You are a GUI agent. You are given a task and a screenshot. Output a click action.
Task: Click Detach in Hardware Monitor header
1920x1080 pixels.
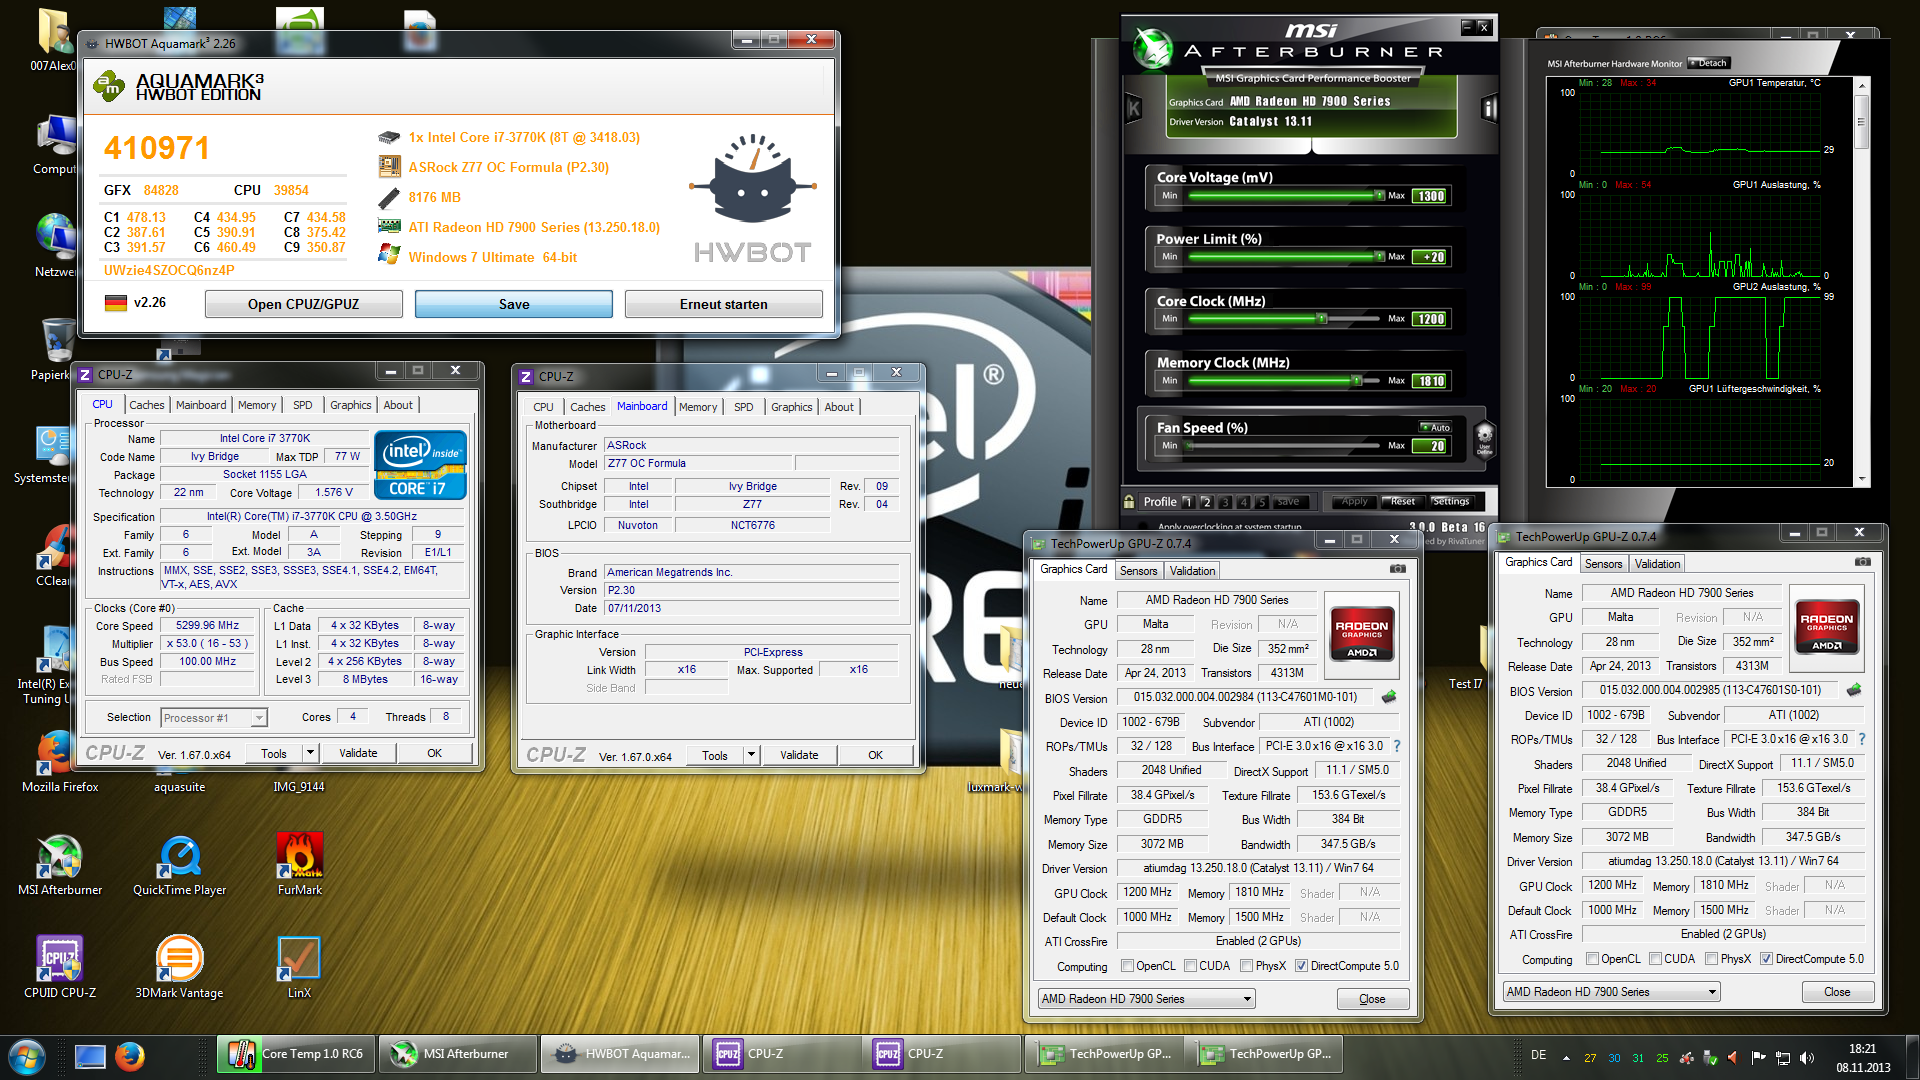tap(1709, 63)
